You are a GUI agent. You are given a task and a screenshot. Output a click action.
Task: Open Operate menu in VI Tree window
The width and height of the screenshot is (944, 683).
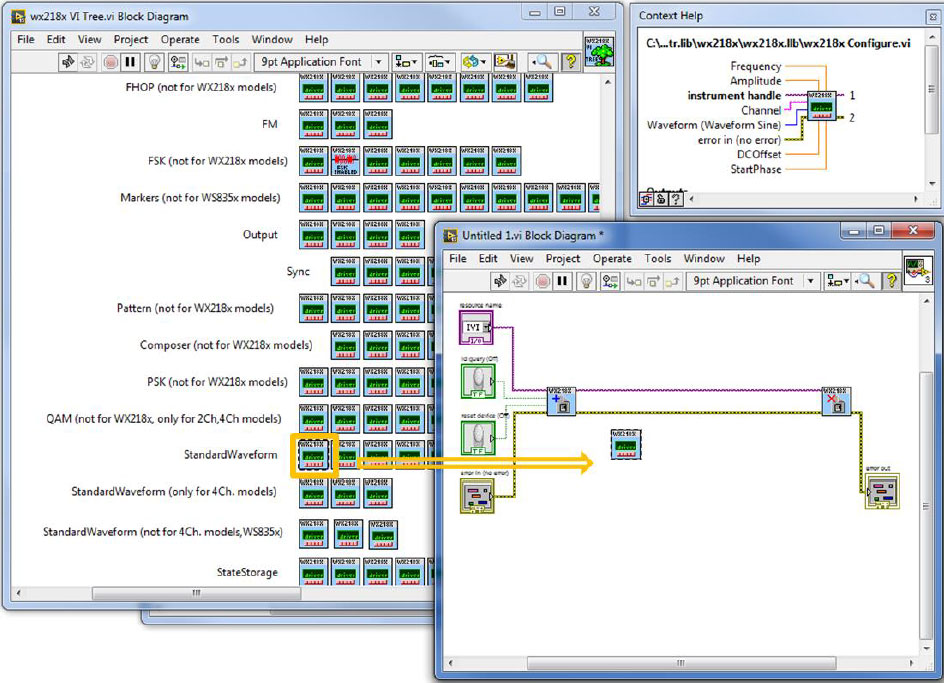(180, 40)
